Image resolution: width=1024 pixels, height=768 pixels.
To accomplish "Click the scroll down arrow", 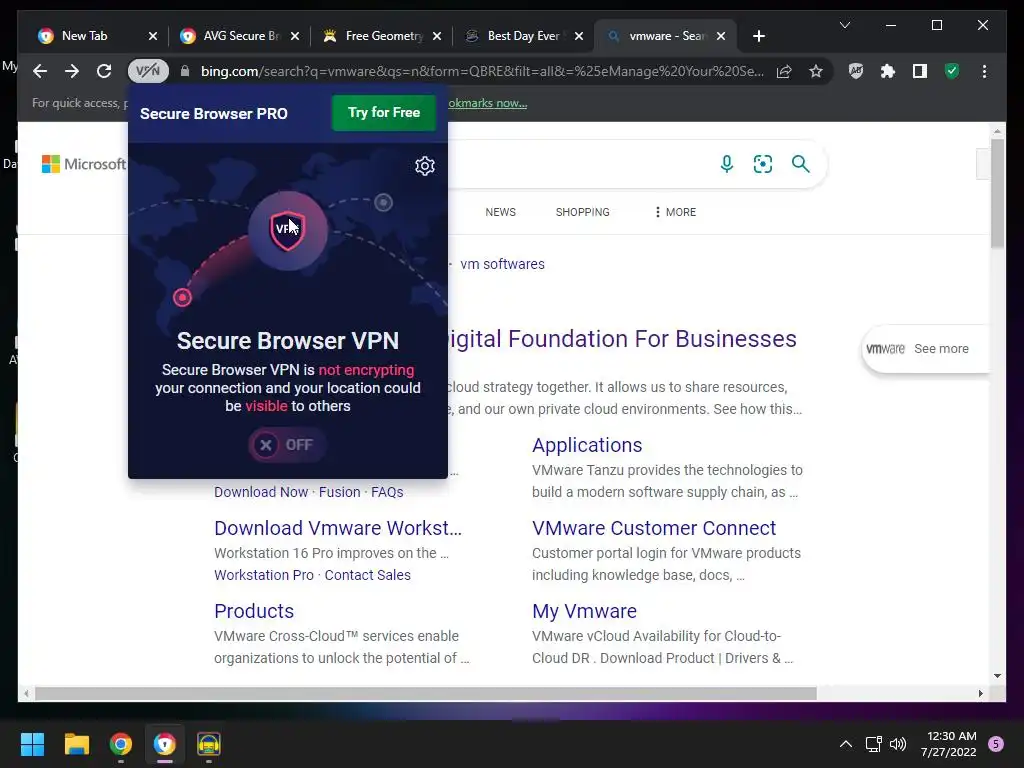I will (997, 676).
